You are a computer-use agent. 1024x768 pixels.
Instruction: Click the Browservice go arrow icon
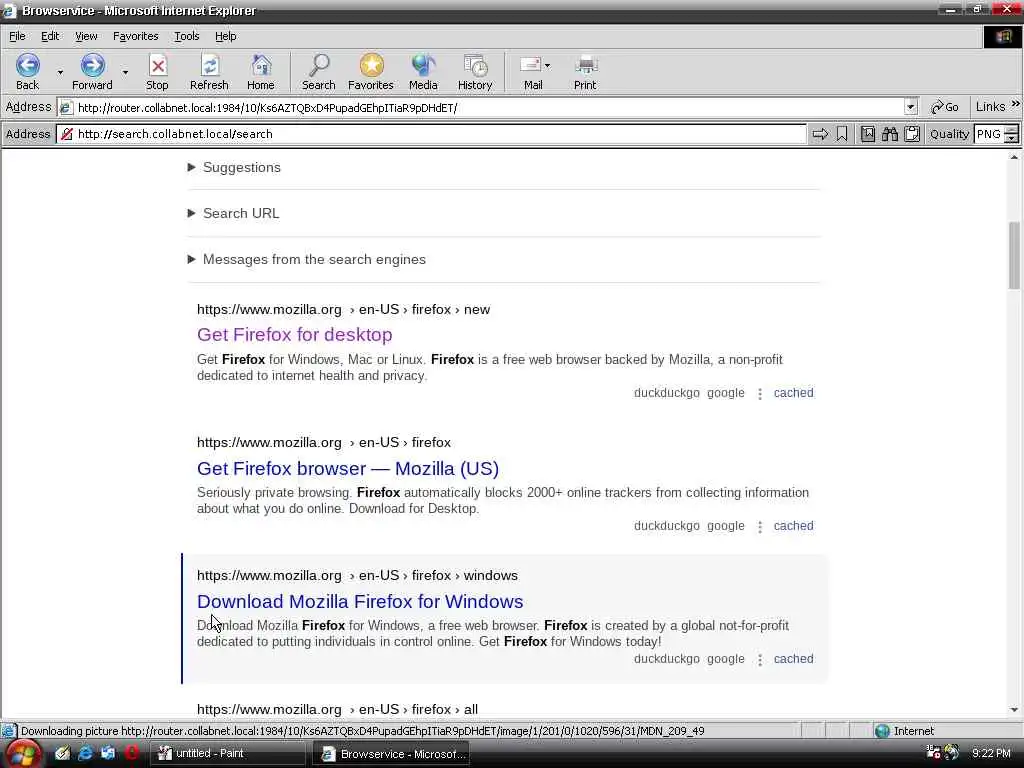[820, 134]
